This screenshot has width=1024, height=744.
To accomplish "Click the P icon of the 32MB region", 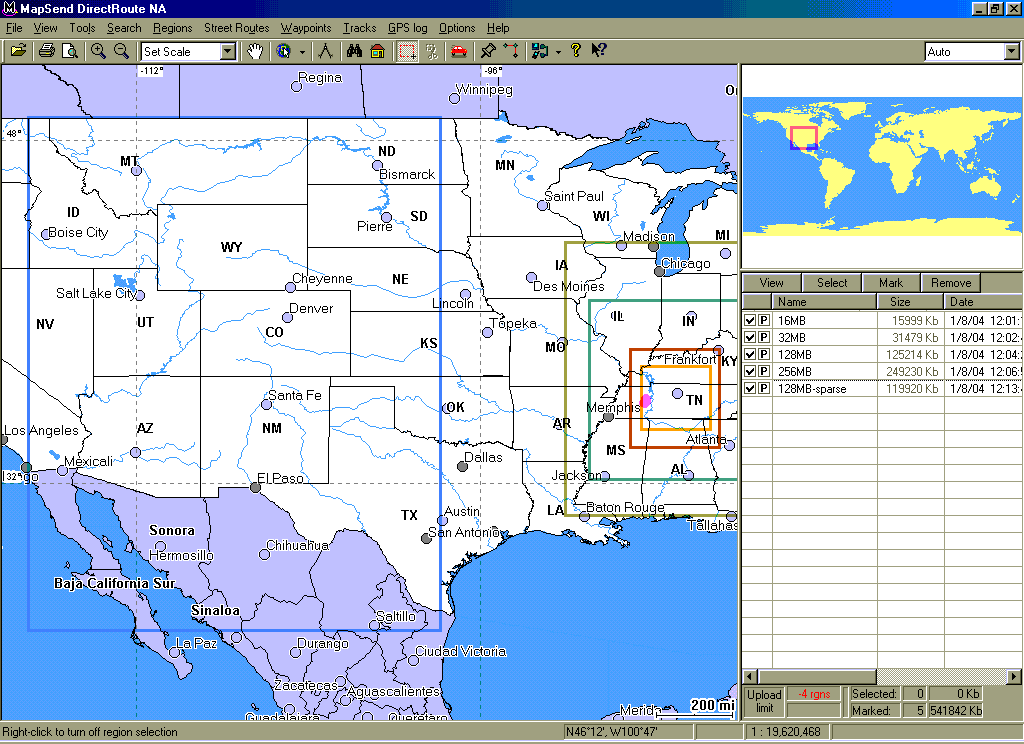I will (763, 338).
